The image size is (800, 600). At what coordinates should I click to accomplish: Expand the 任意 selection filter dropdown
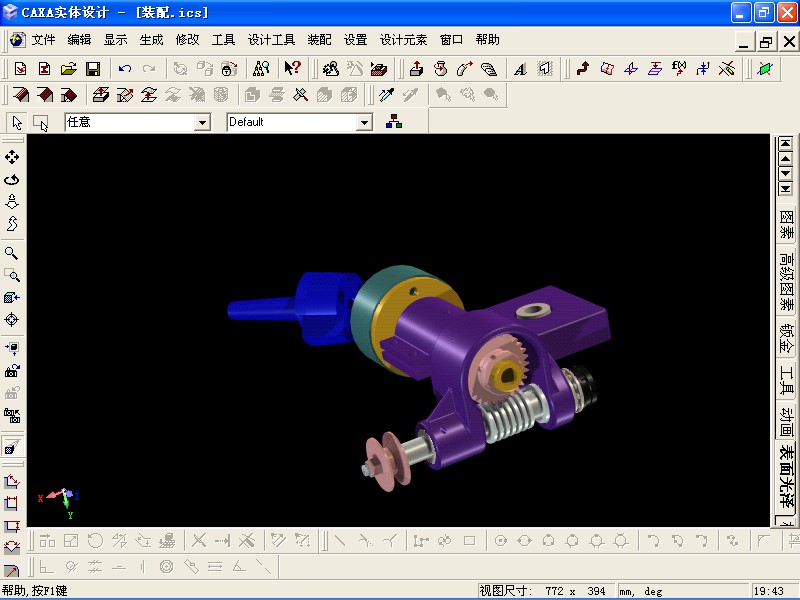point(202,122)
